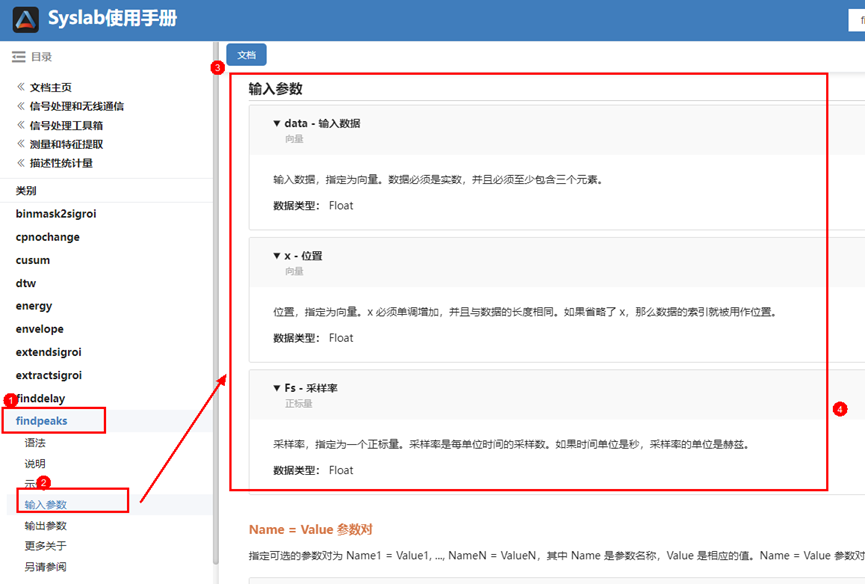
Task: Click the 输入参数 heading
Action: click(x=275, y=89)
